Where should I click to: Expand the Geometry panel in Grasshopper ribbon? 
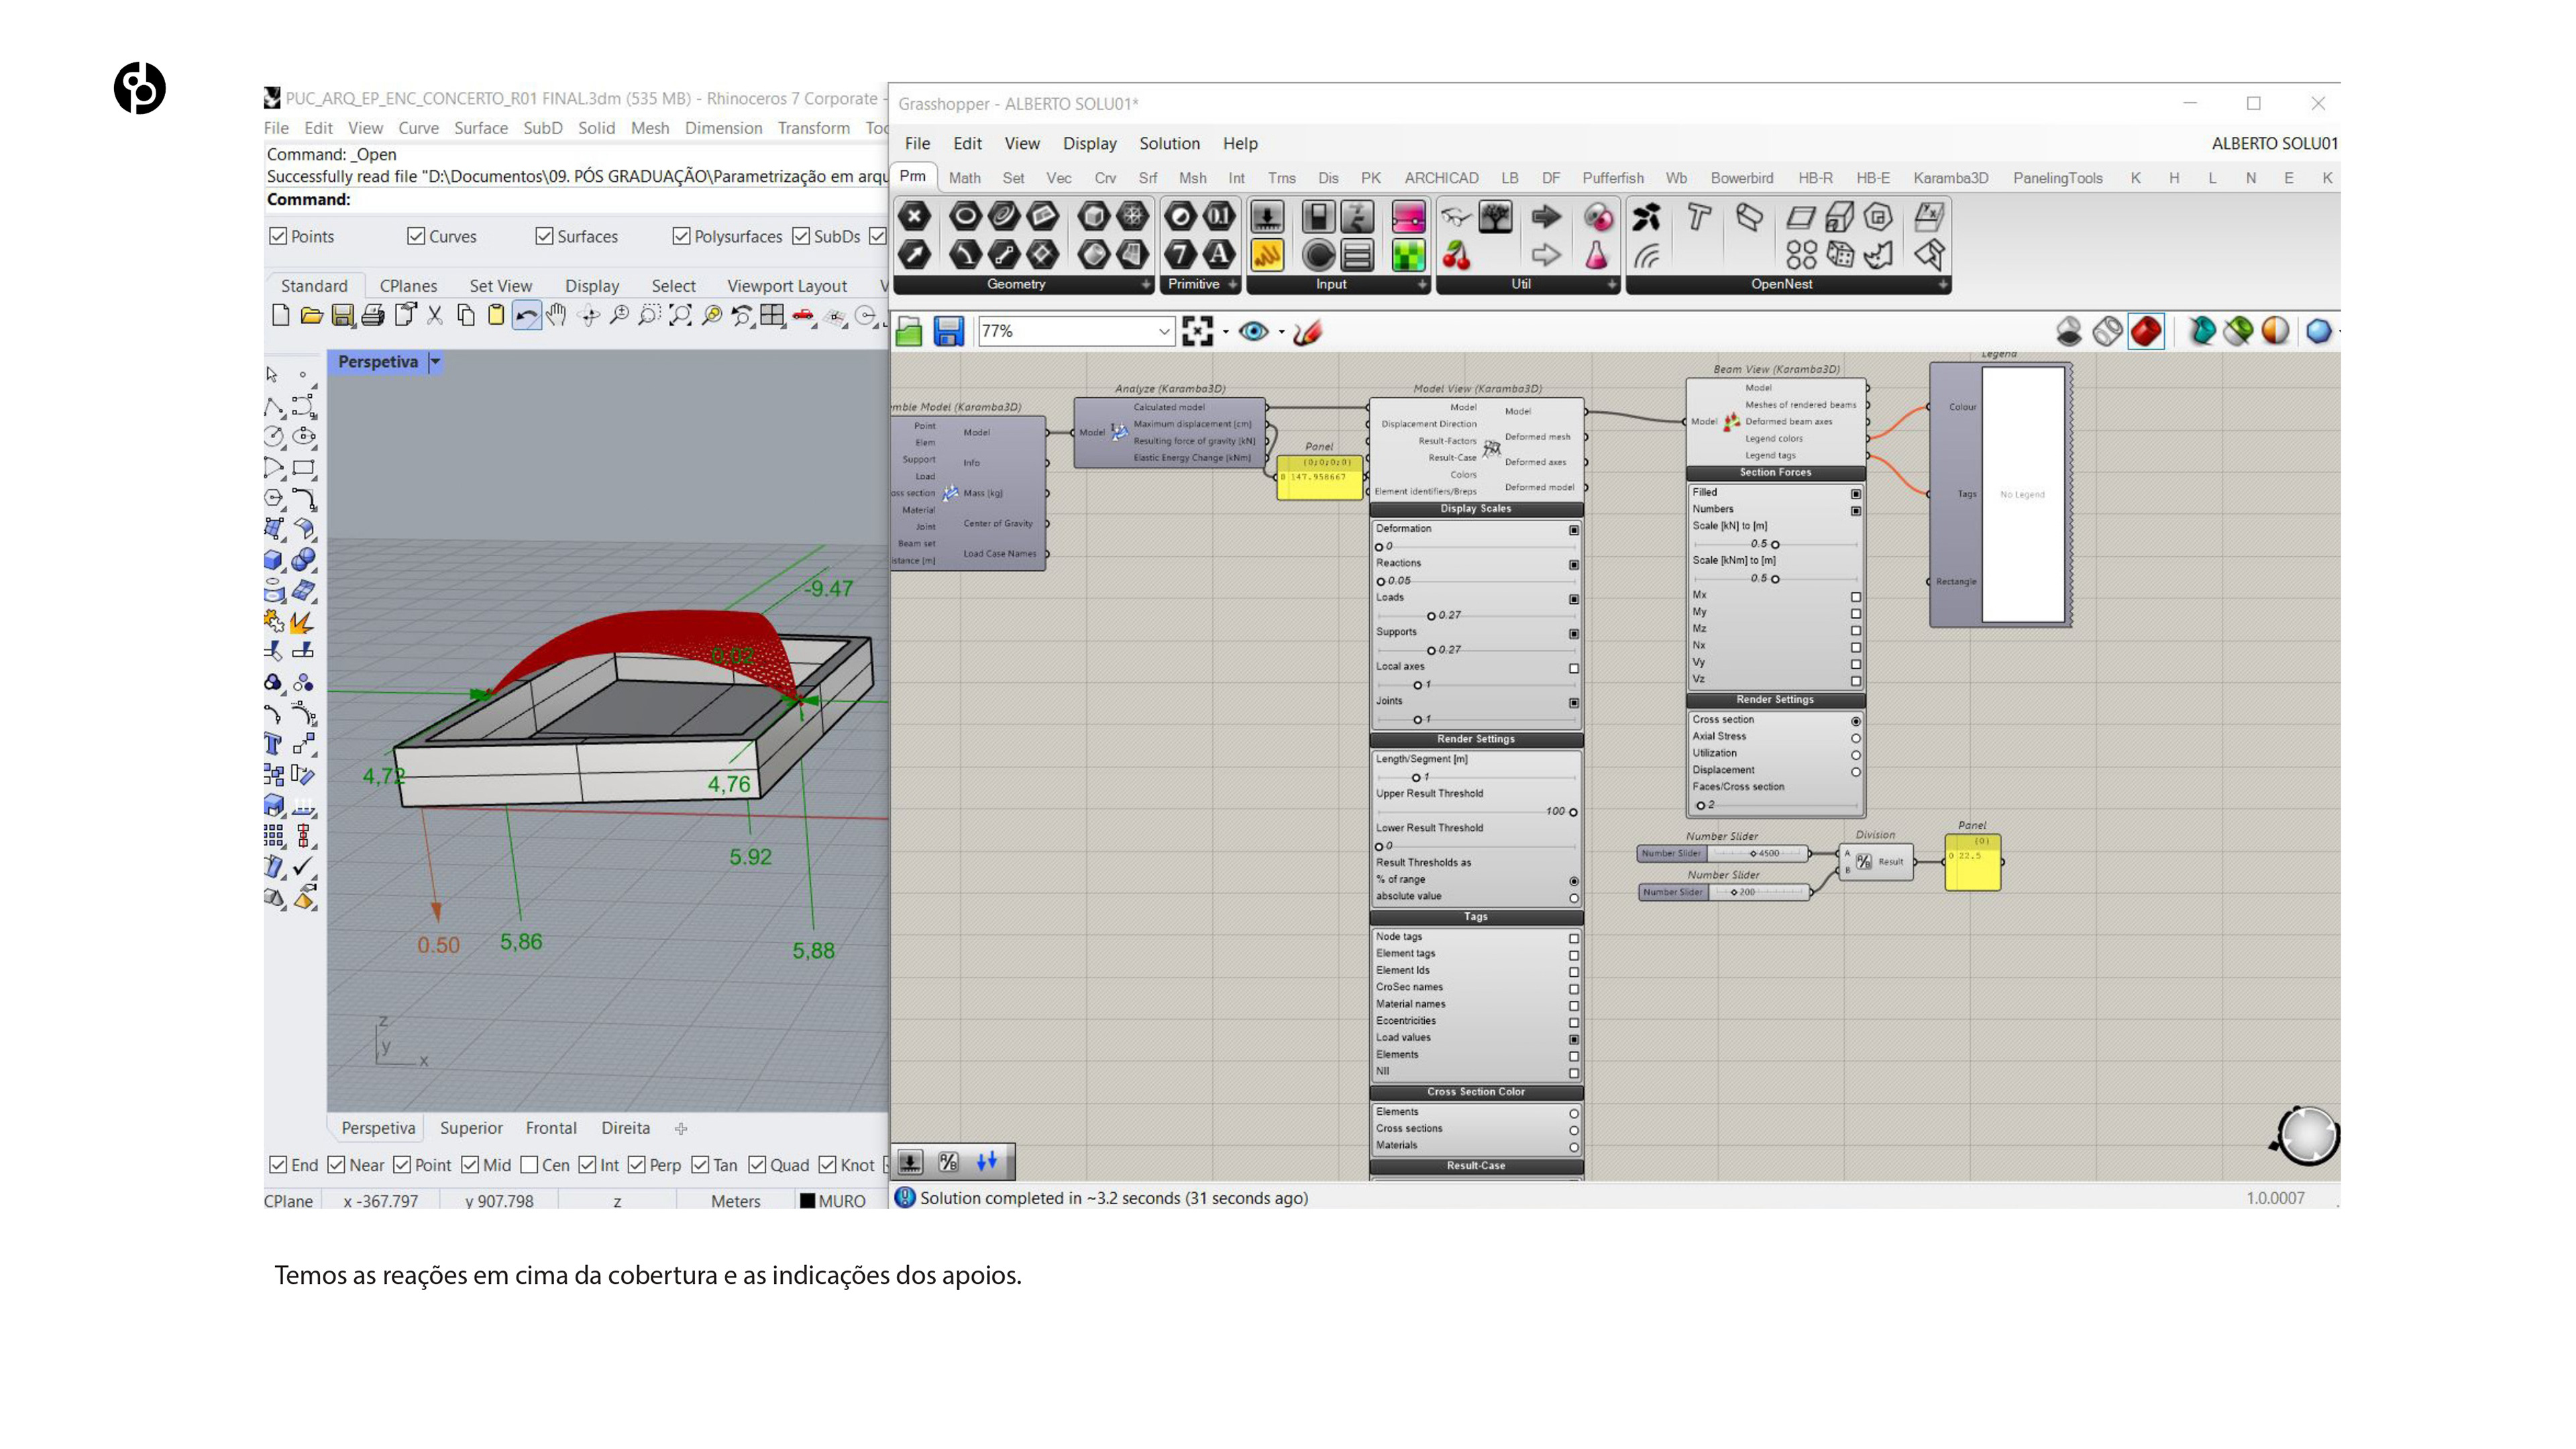click(1145, 284)
